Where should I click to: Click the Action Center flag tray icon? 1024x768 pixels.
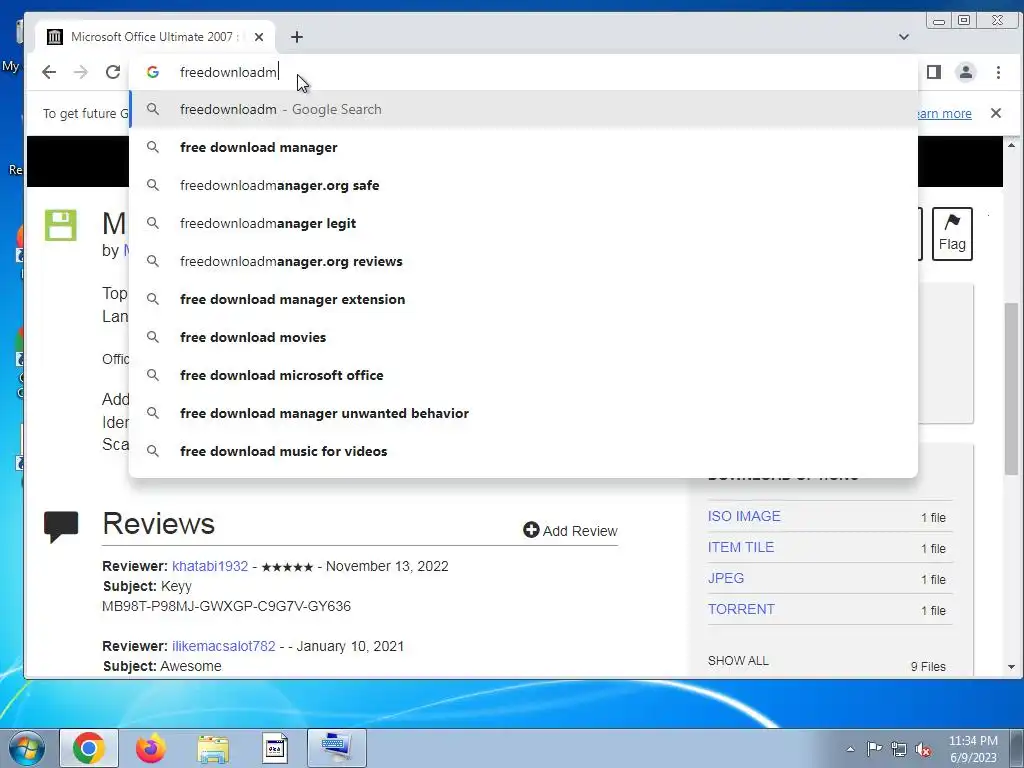[874, 749]
